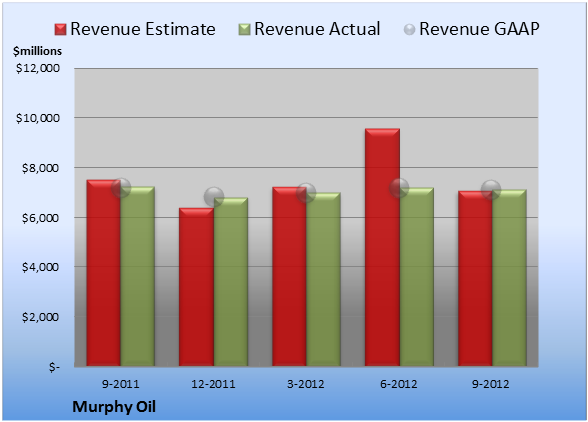Click the '$millions' axis unit label
This screenshot has height=422, width=588.
[x=37, y=51]
